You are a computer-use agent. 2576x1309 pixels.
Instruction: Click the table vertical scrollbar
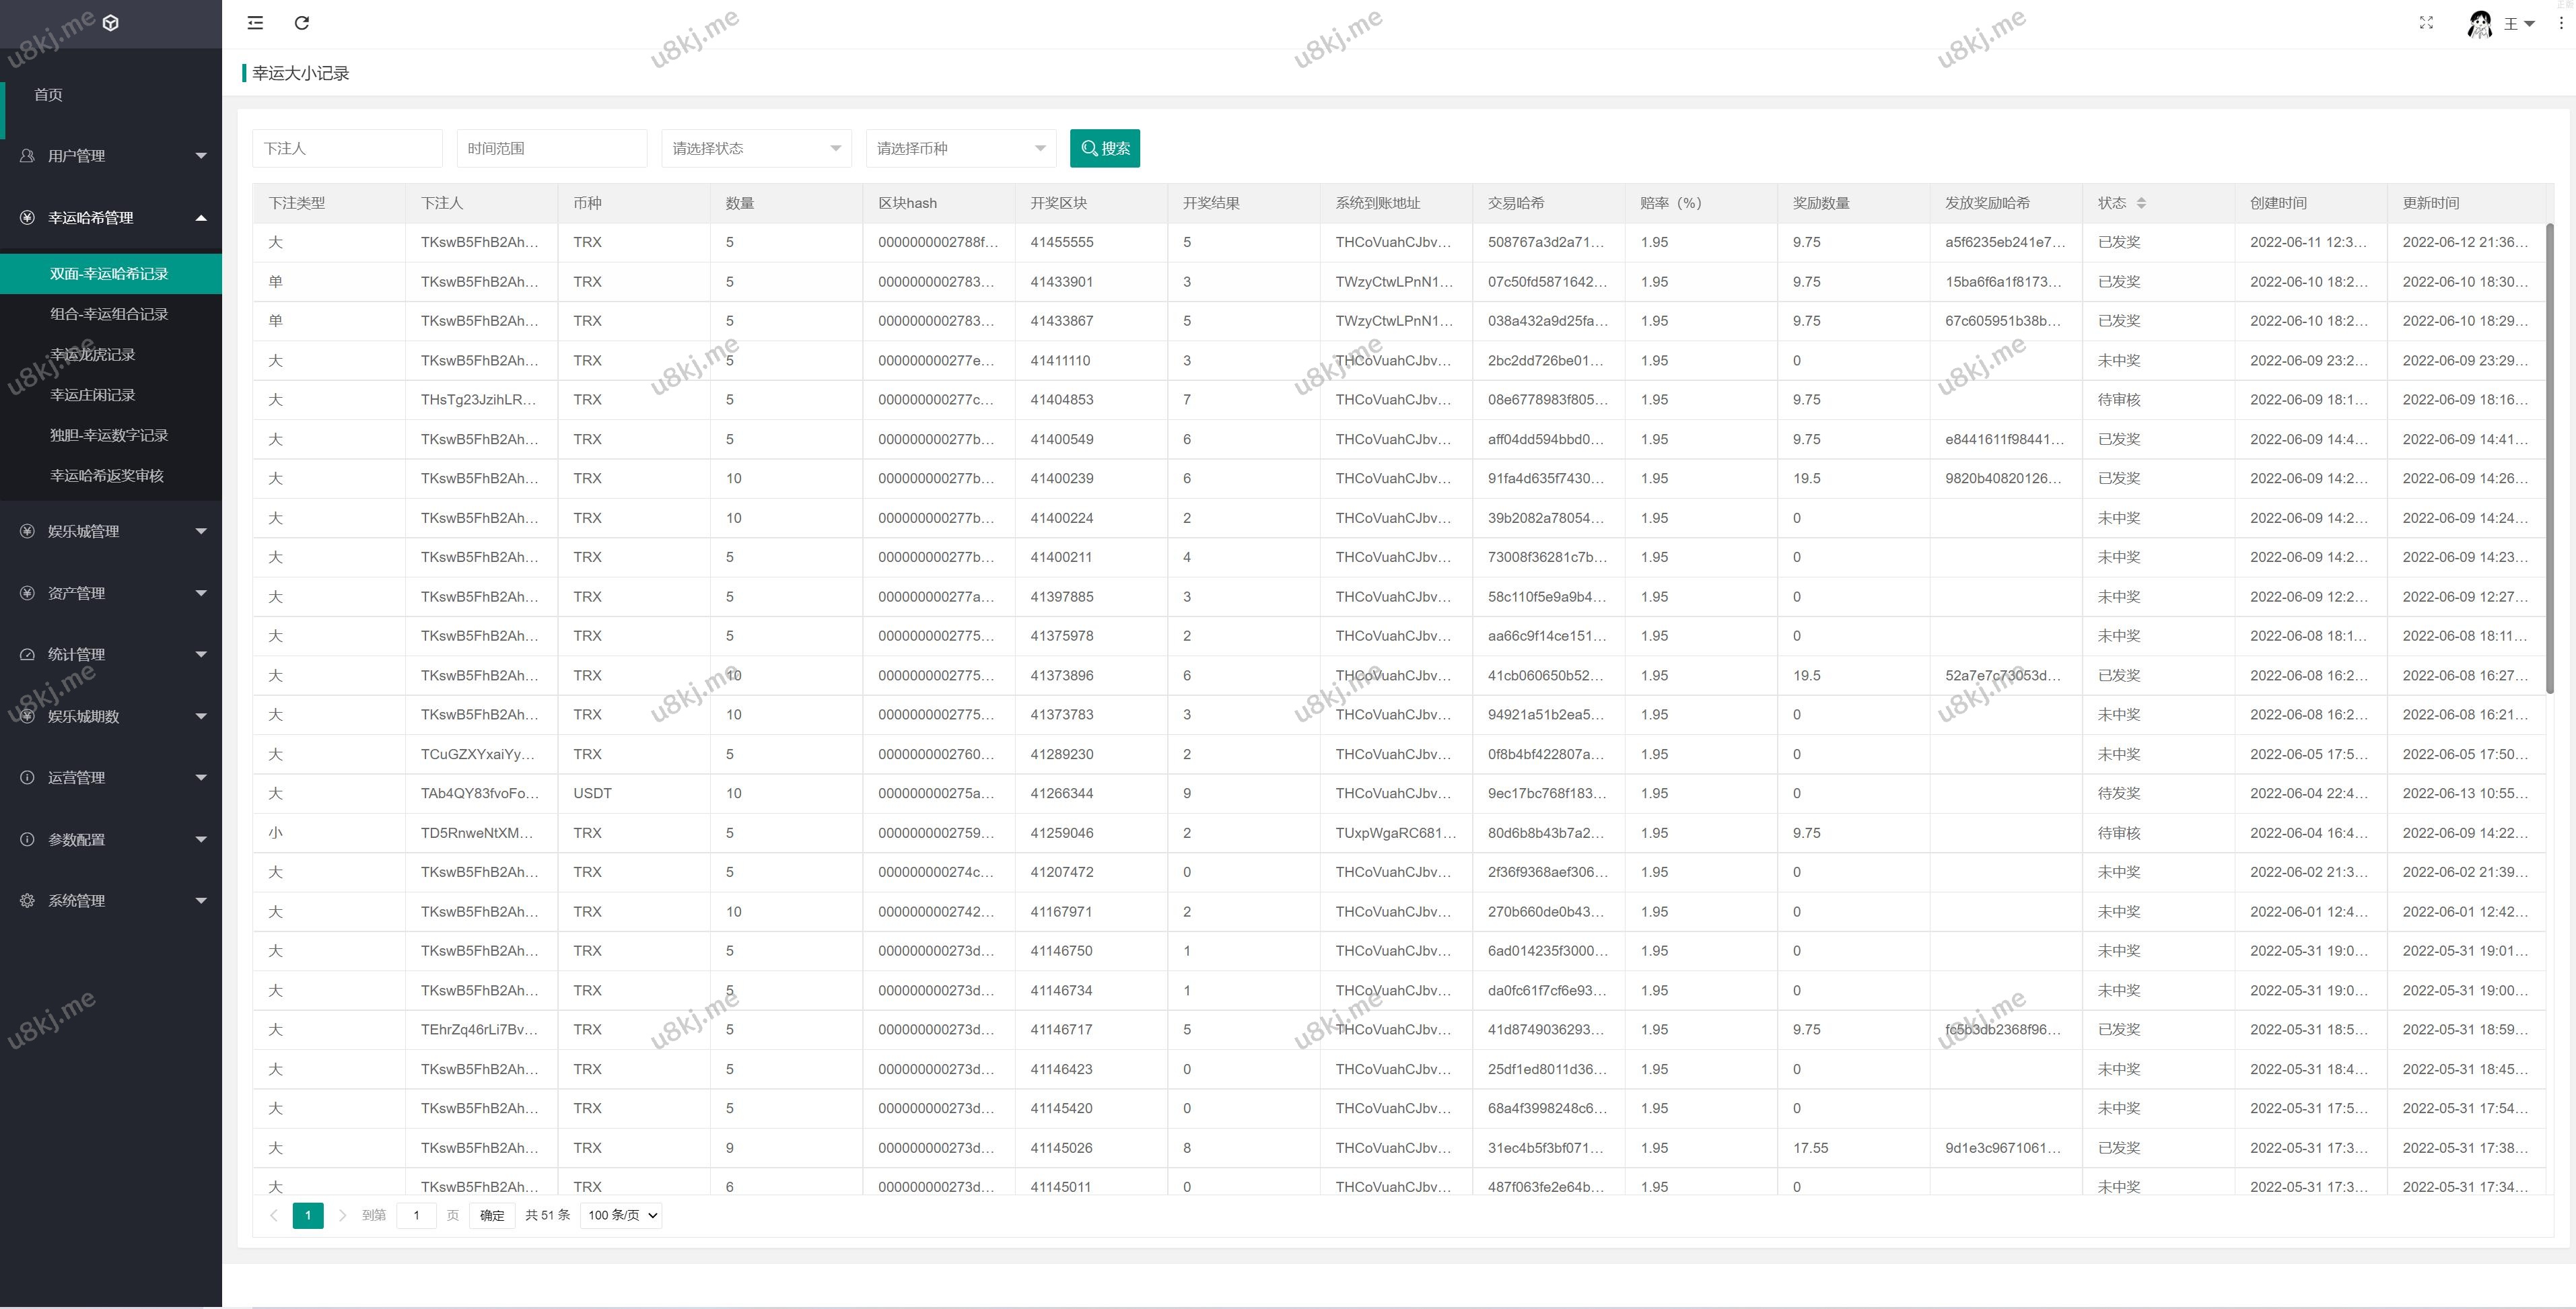point(2549,460)
